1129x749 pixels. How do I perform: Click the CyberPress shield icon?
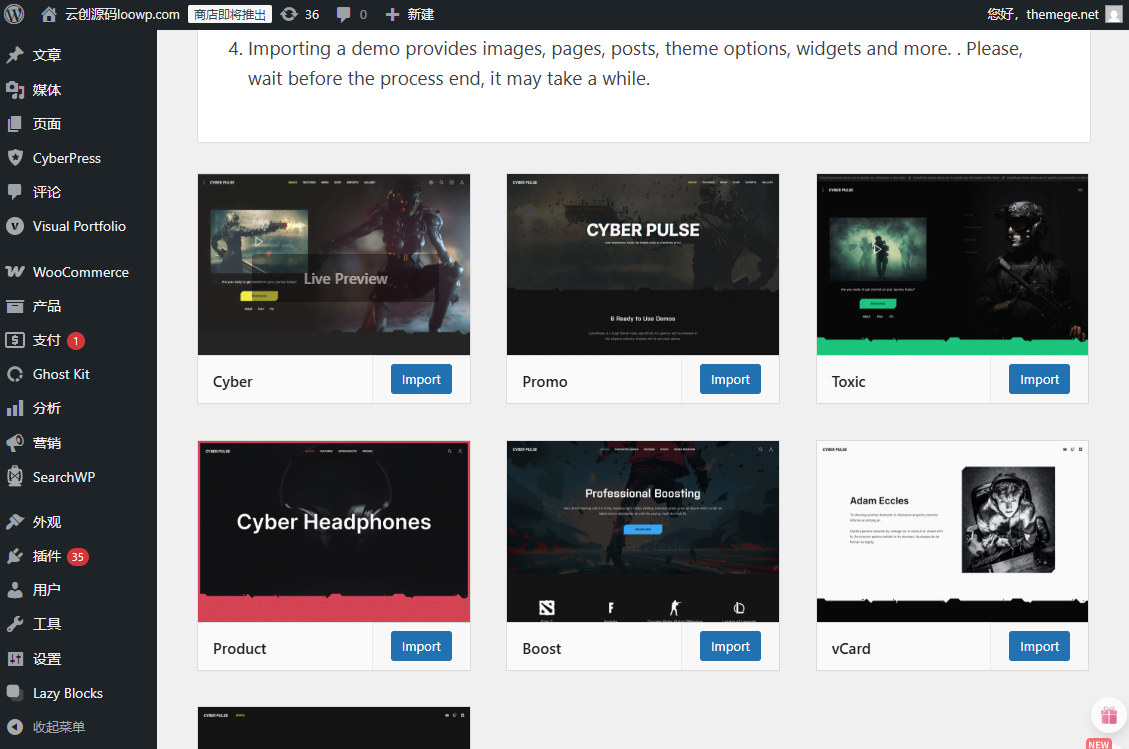15,158
